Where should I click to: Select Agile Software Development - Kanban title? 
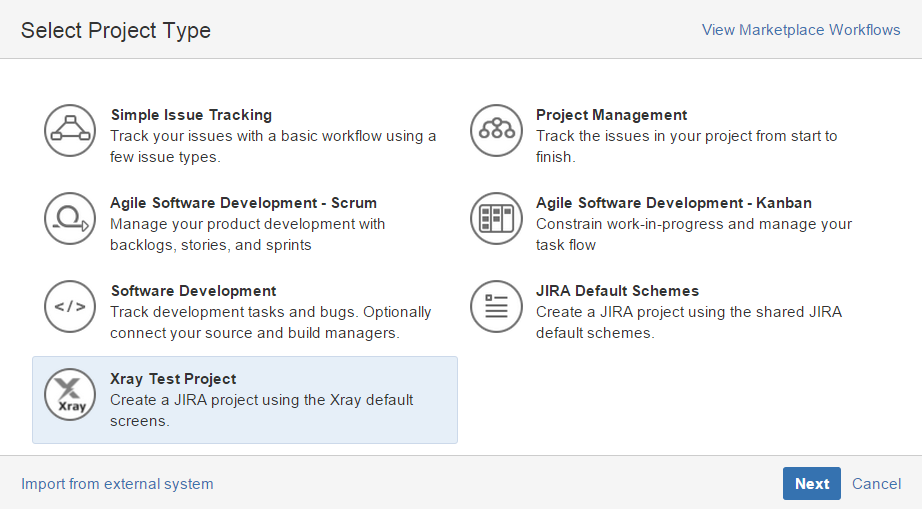674,203
